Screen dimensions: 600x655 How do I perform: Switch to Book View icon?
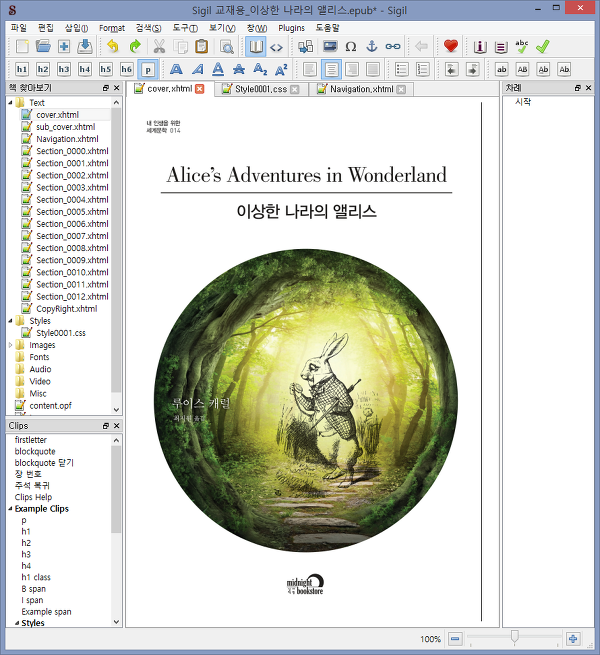pos(255,46)
